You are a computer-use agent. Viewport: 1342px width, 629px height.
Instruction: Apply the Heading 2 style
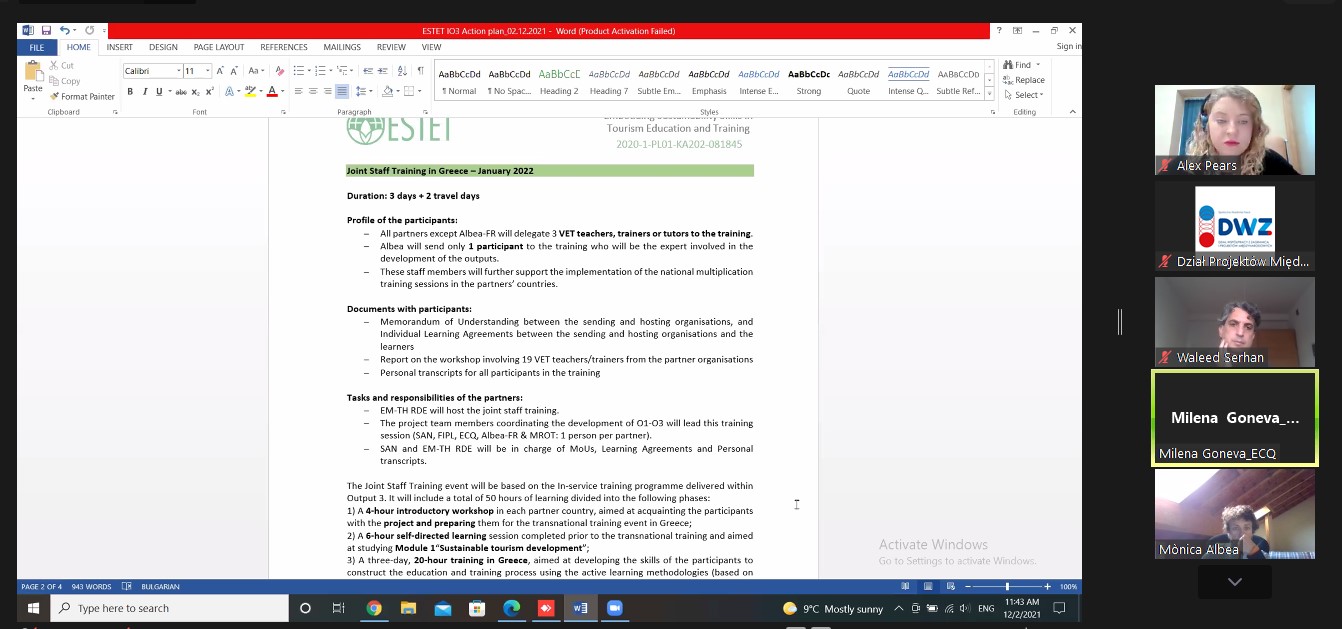(559, 82)
